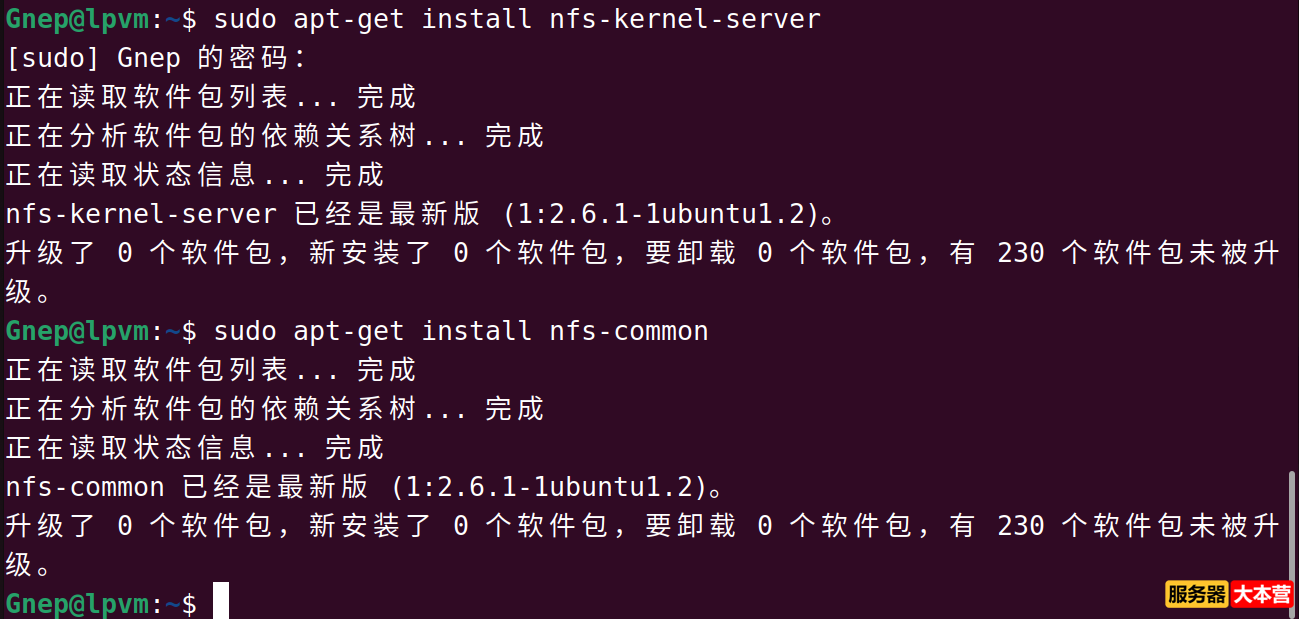
Task: Click 正在读取状态信息 line above nfs-common 已经是最新版
Action: pos(194,448)
